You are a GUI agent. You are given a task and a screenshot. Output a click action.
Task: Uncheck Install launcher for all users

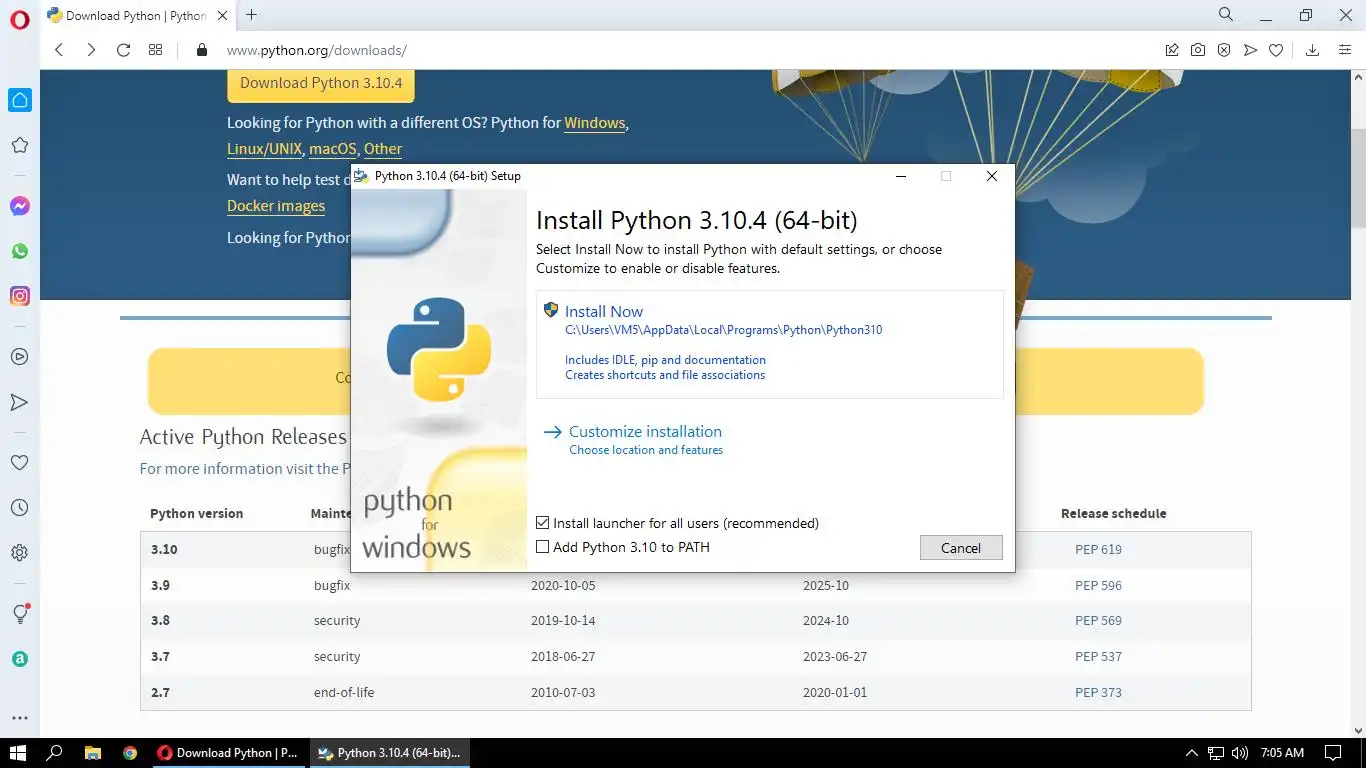pyautogui.click(x=543, y=523)
